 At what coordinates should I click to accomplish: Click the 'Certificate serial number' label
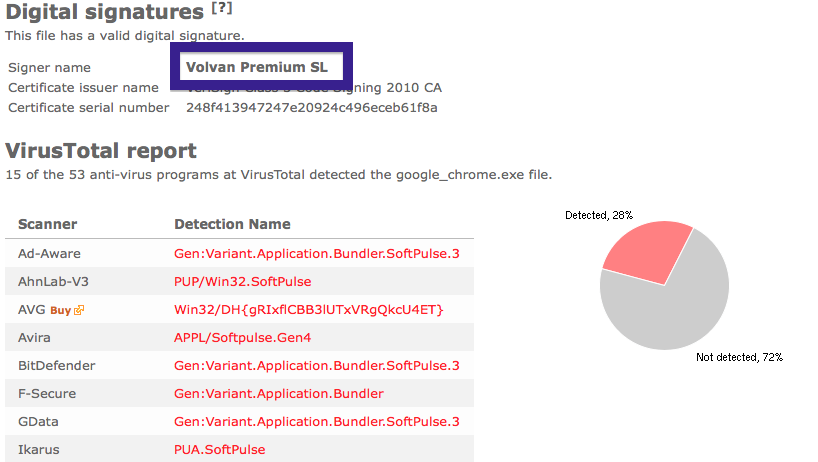tap(89, 108)
